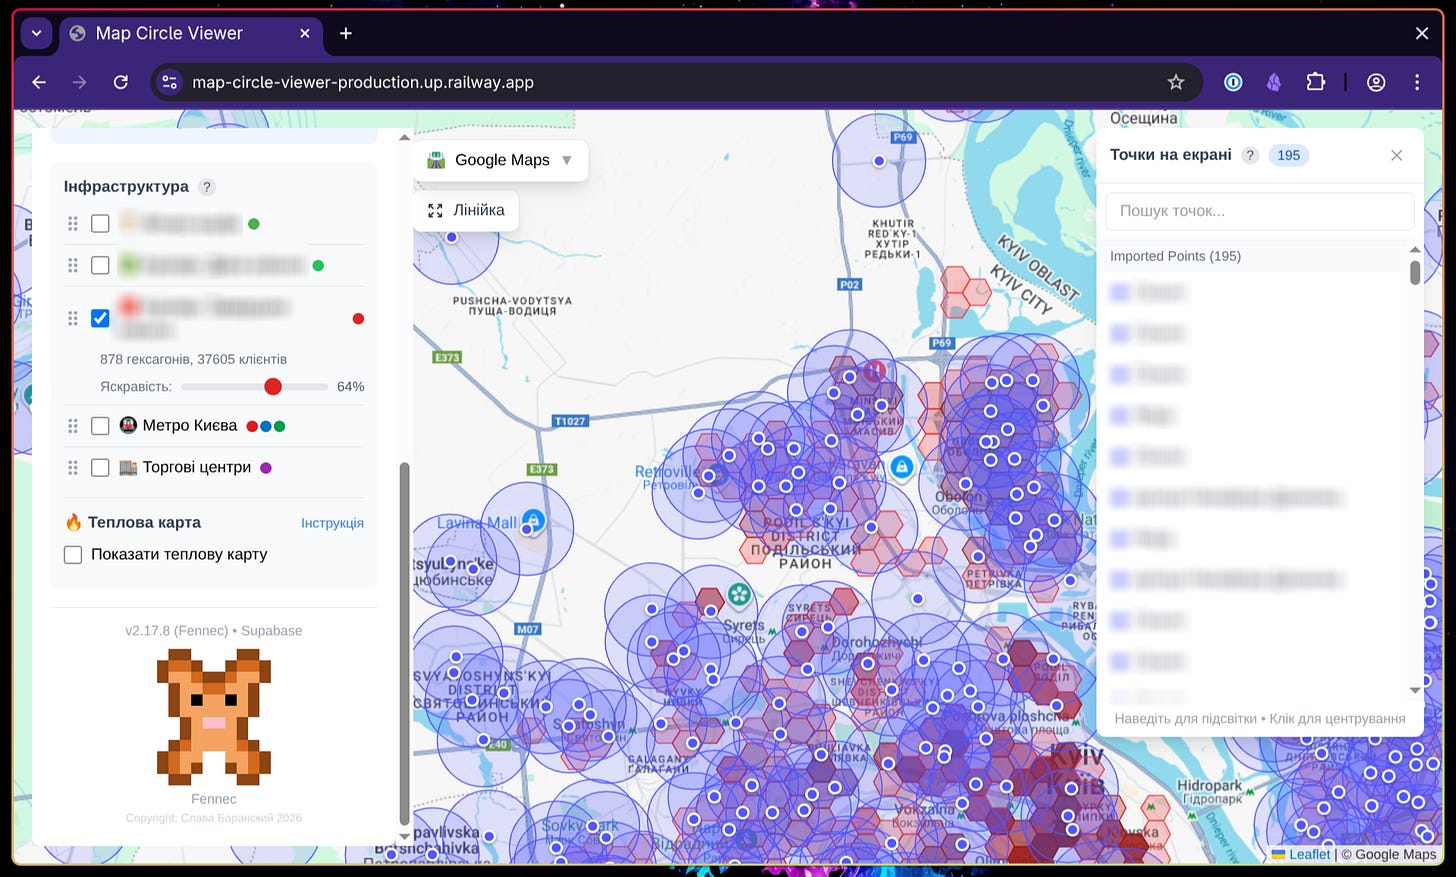Show help for Точки на екрані
This screenshot has height=877, width=1456.
point(1250,155)
